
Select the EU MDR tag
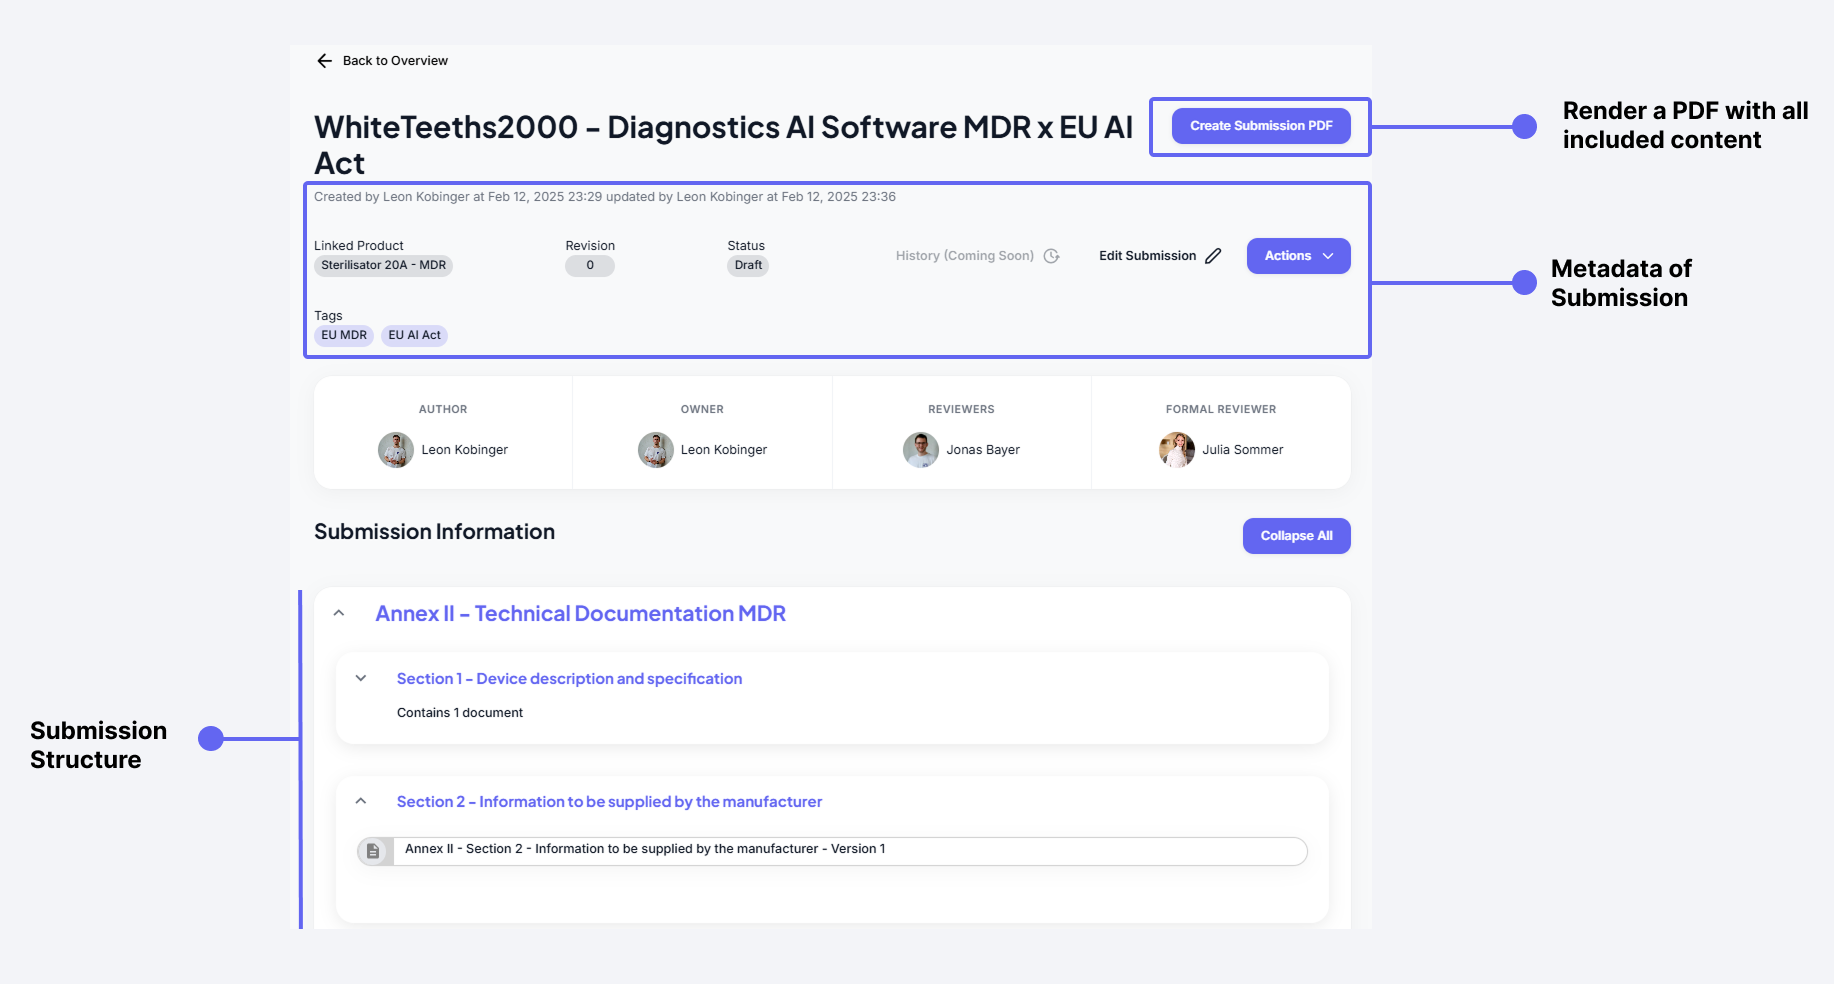pyautogui.click(x=344, y=335)
